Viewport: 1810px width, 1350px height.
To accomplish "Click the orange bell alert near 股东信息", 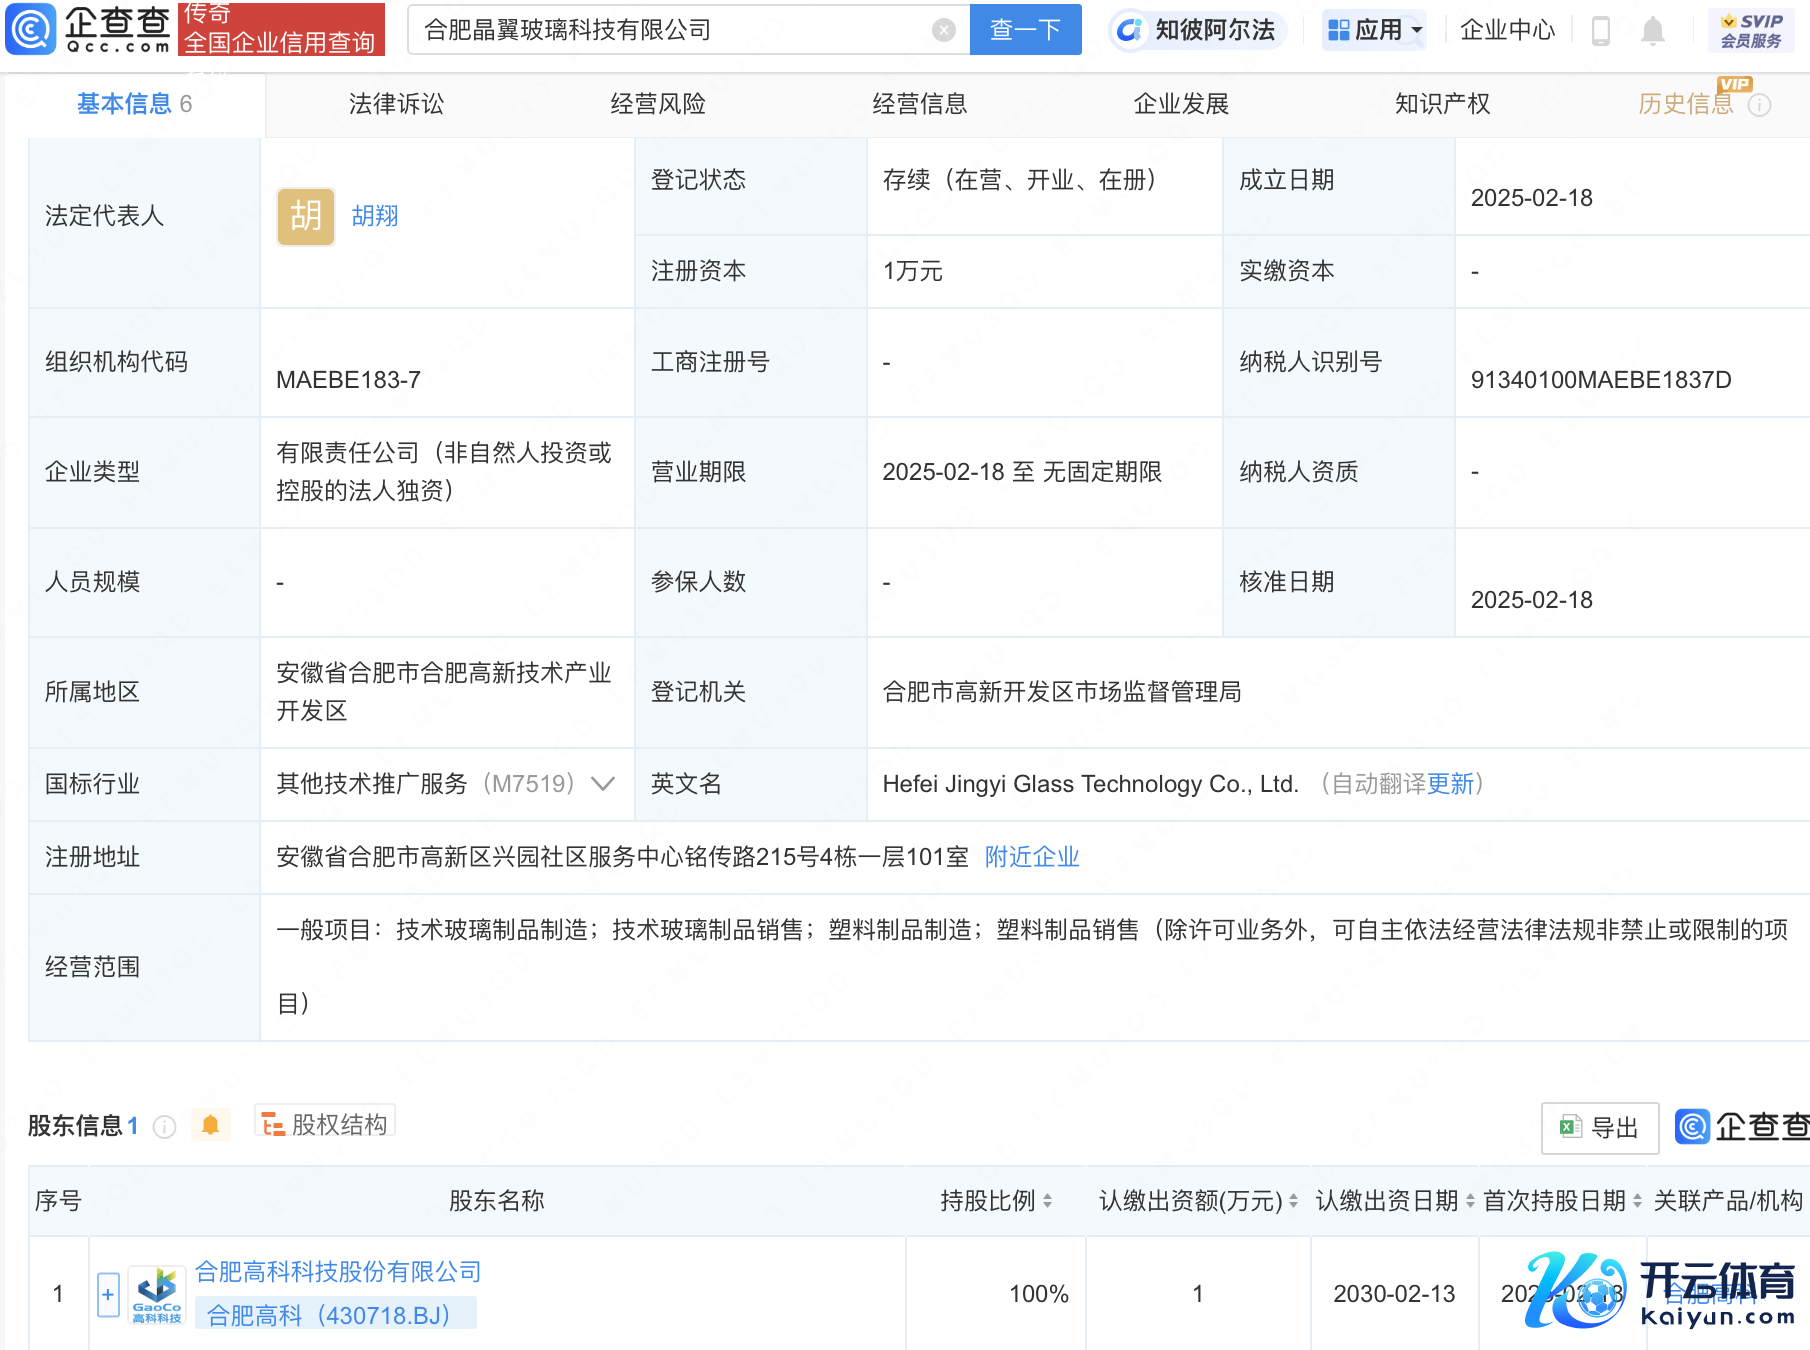I will [x=210, y=1125].
